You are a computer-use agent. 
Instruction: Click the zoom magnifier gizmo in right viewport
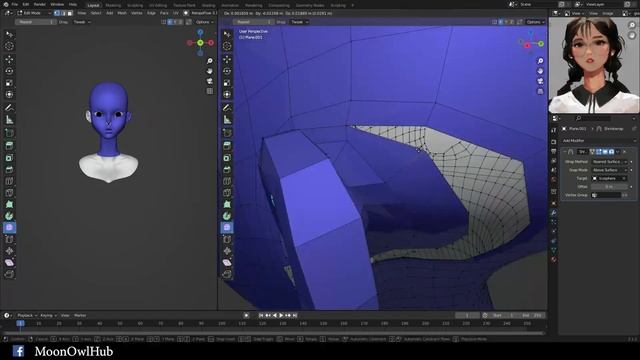coord(540,61)
